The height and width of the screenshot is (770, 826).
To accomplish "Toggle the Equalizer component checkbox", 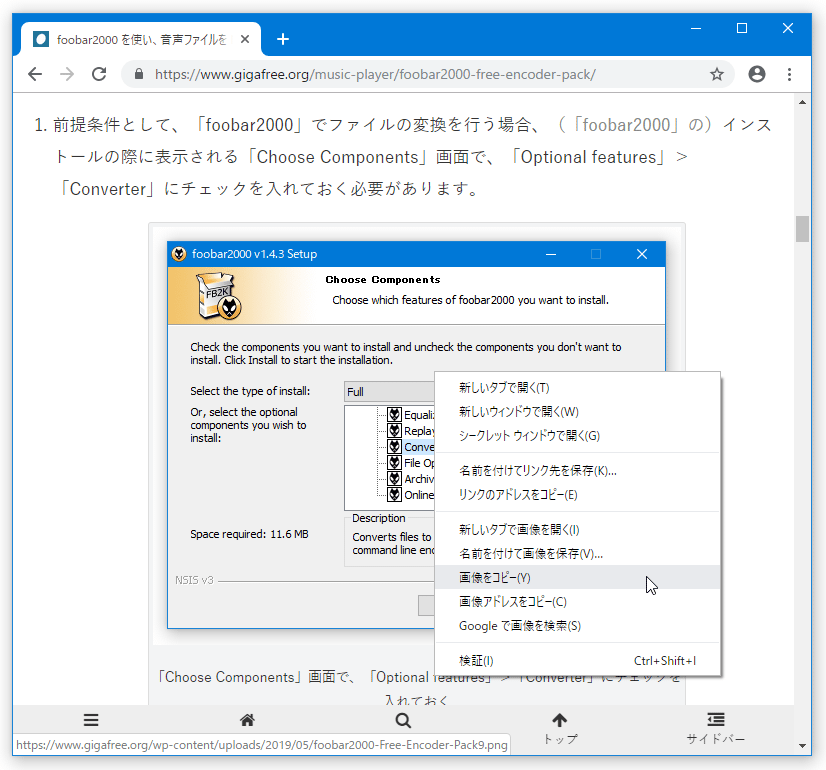I will (x=395, y=414).
